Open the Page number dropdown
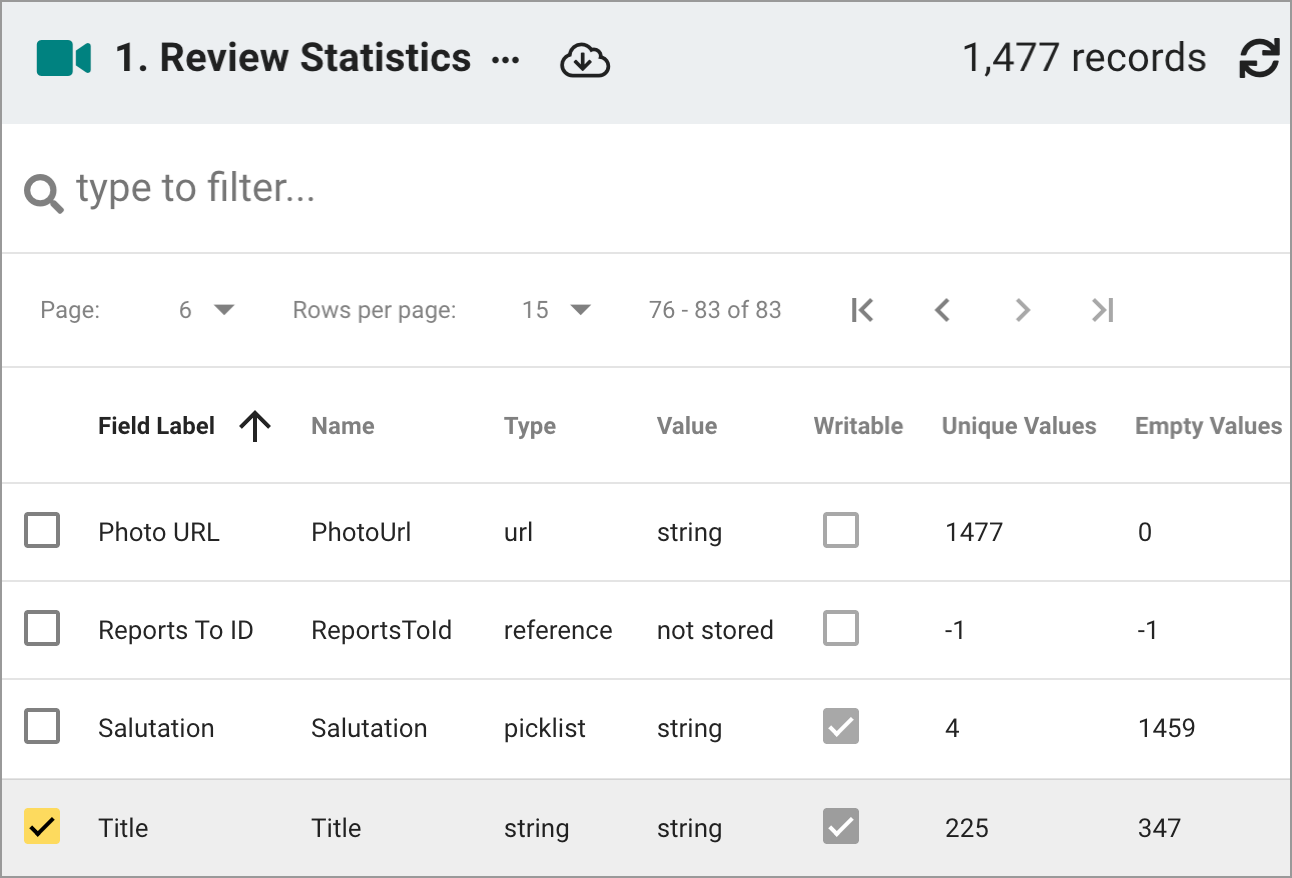This screenshot has width=1292, height=878. [206, 310]
